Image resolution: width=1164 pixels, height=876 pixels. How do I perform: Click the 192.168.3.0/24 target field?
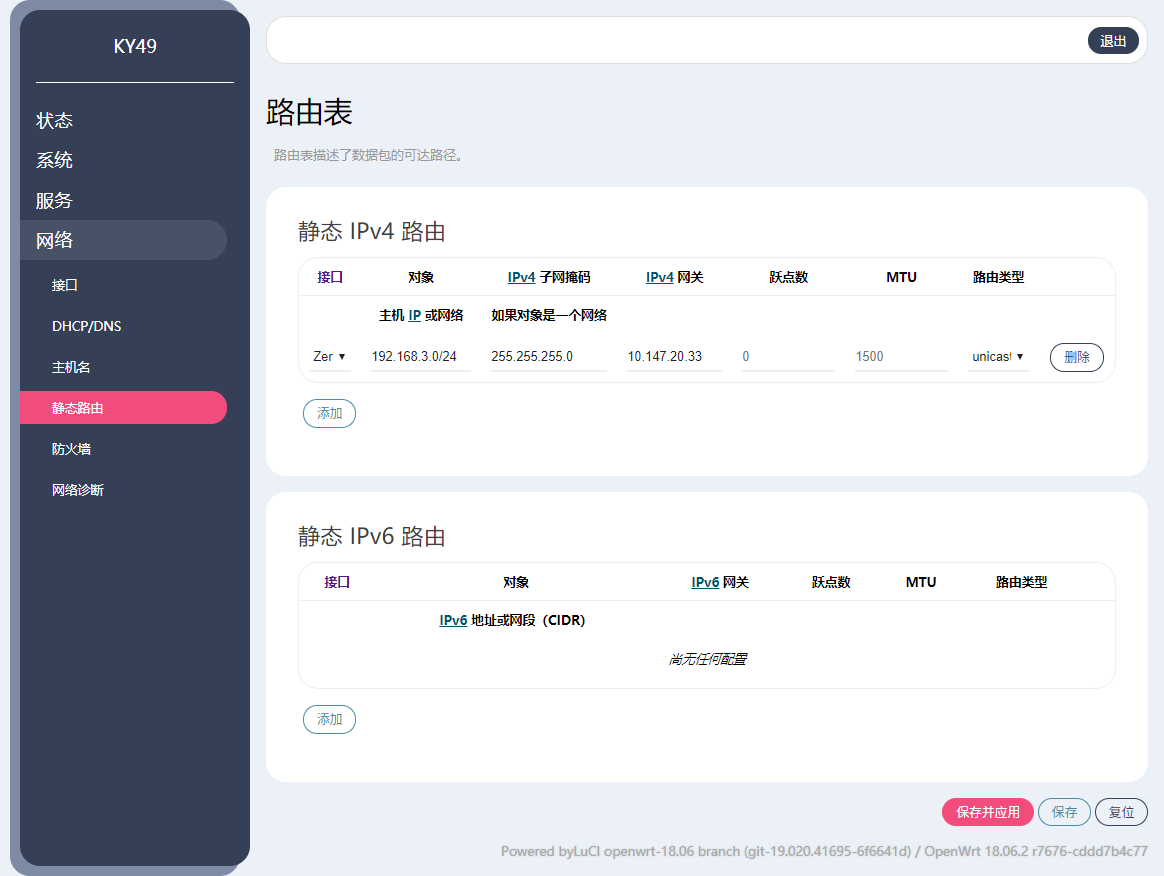420,357
